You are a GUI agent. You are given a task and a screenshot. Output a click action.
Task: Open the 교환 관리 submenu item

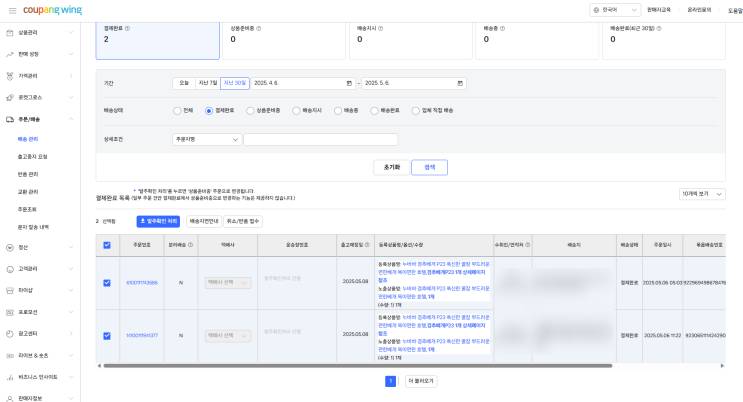coord(28,192)
